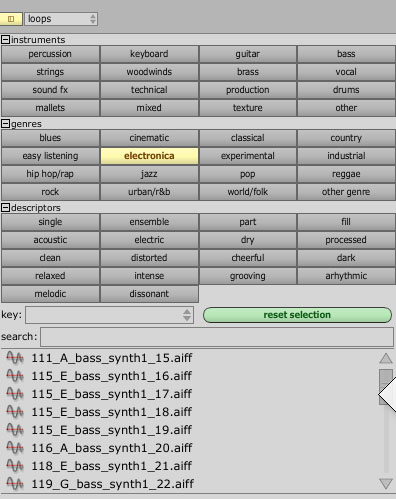Click waveform icon beside 116_A_bass_synth1_20.aiff
Image resolution: width=396 pixels, height=499 pixels.
(x=15, y=448)
